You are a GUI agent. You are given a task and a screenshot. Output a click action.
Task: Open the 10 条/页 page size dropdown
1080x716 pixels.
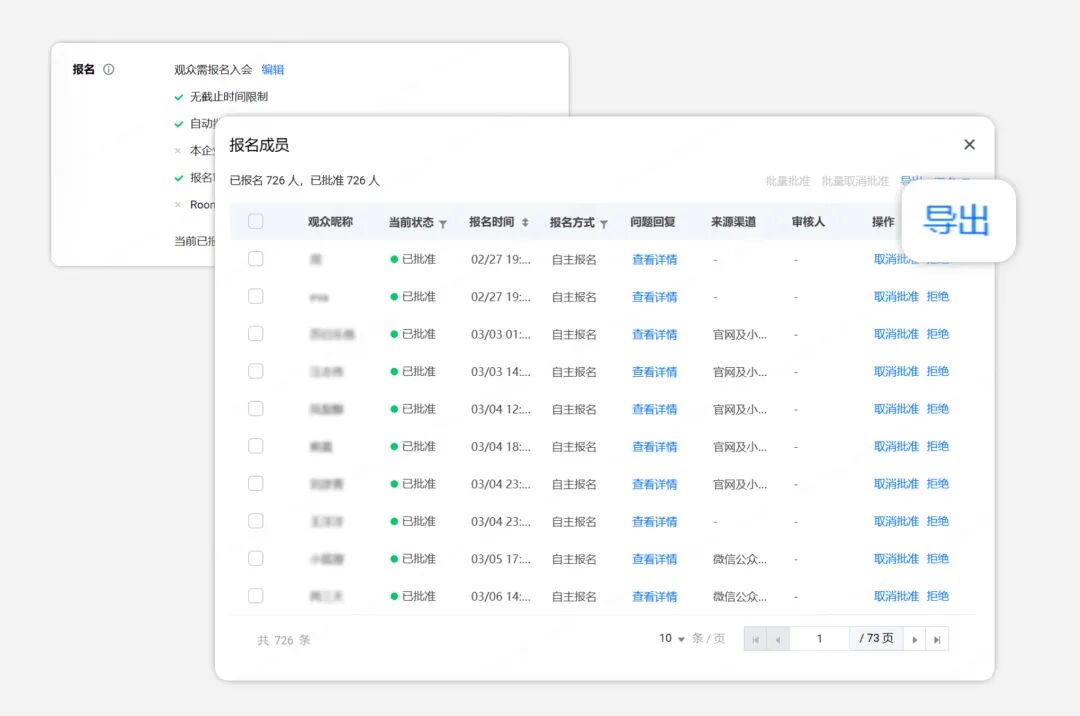(x=672, y=638)
